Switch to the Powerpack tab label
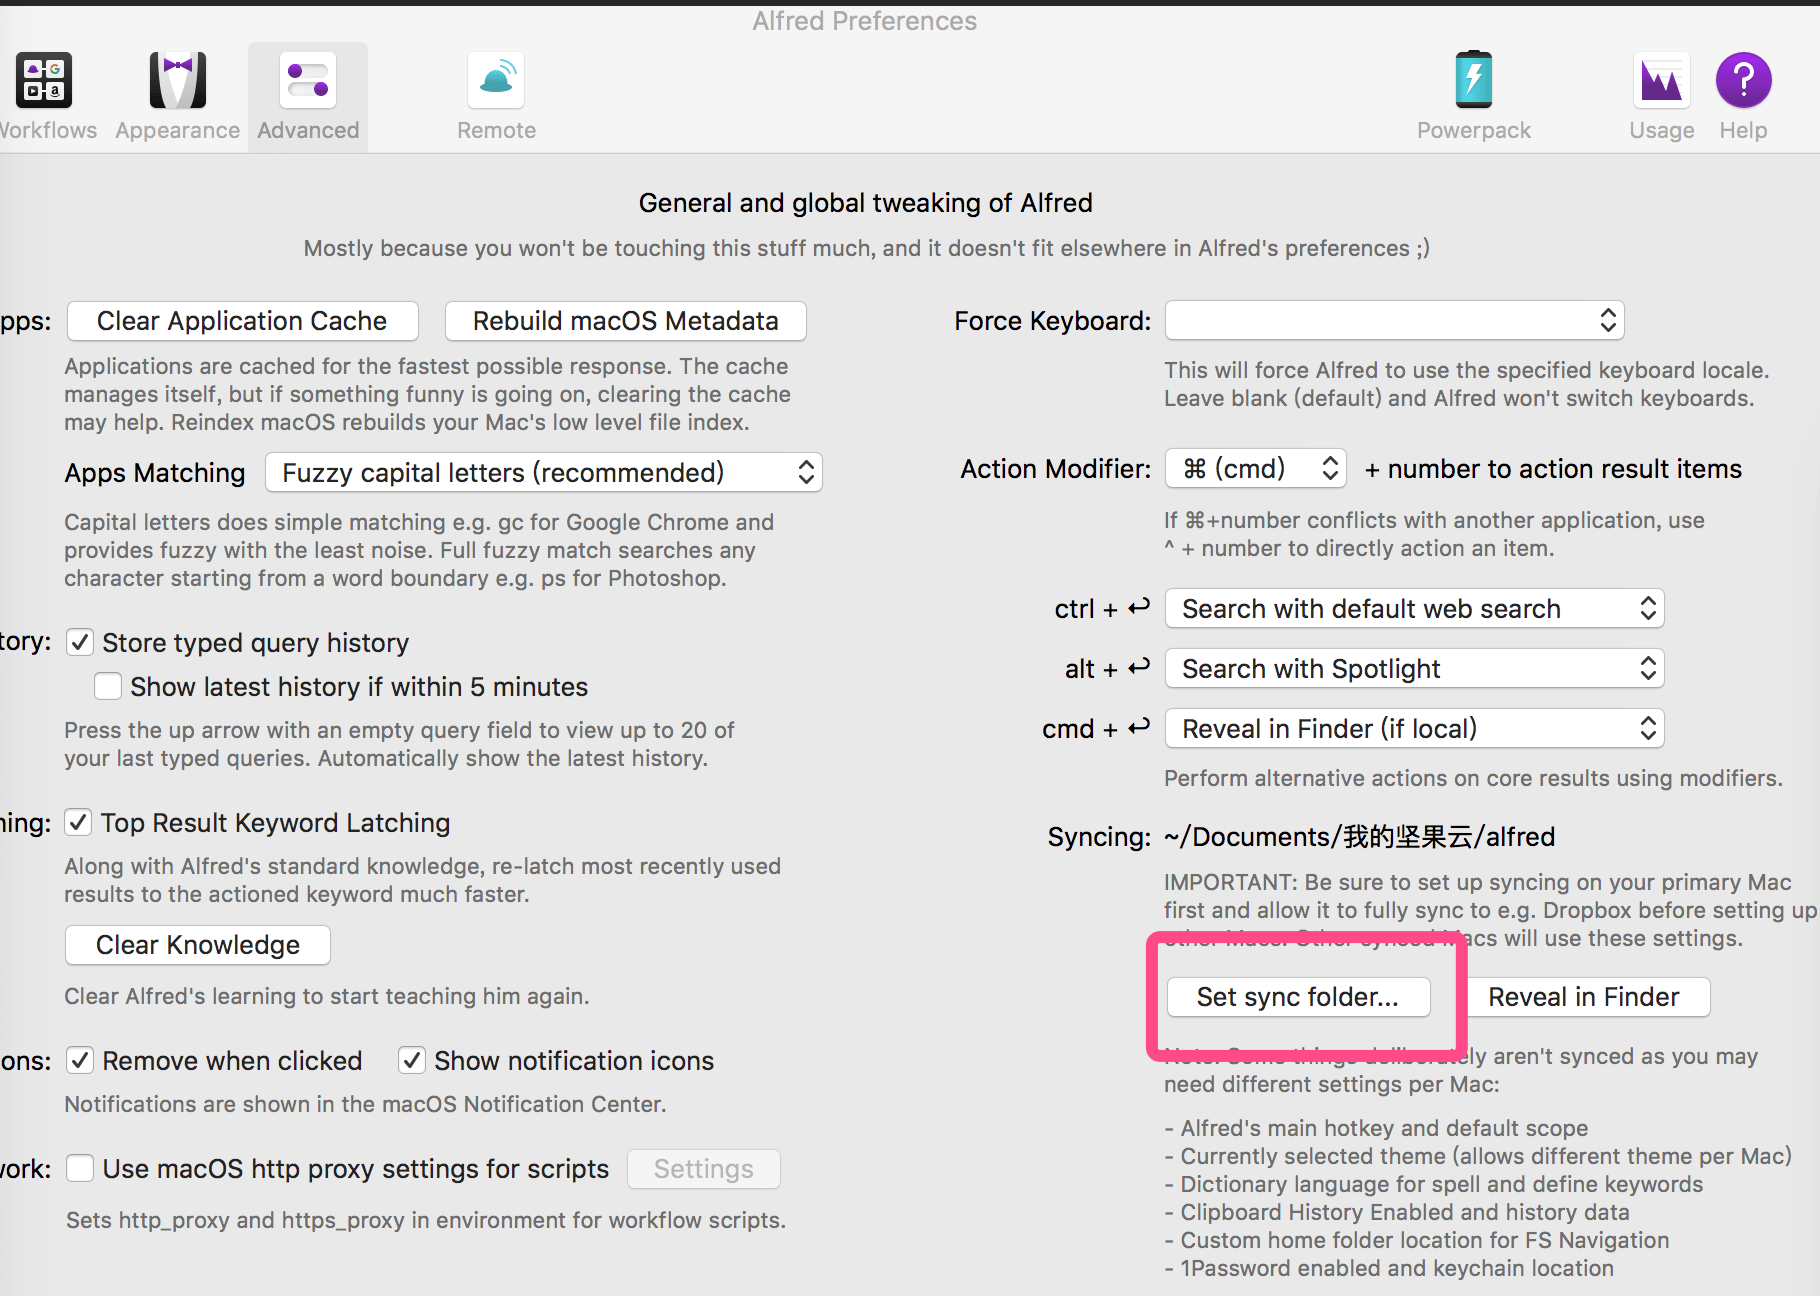This screenshot has height=1296, width=1820. tap(1473, 130)
